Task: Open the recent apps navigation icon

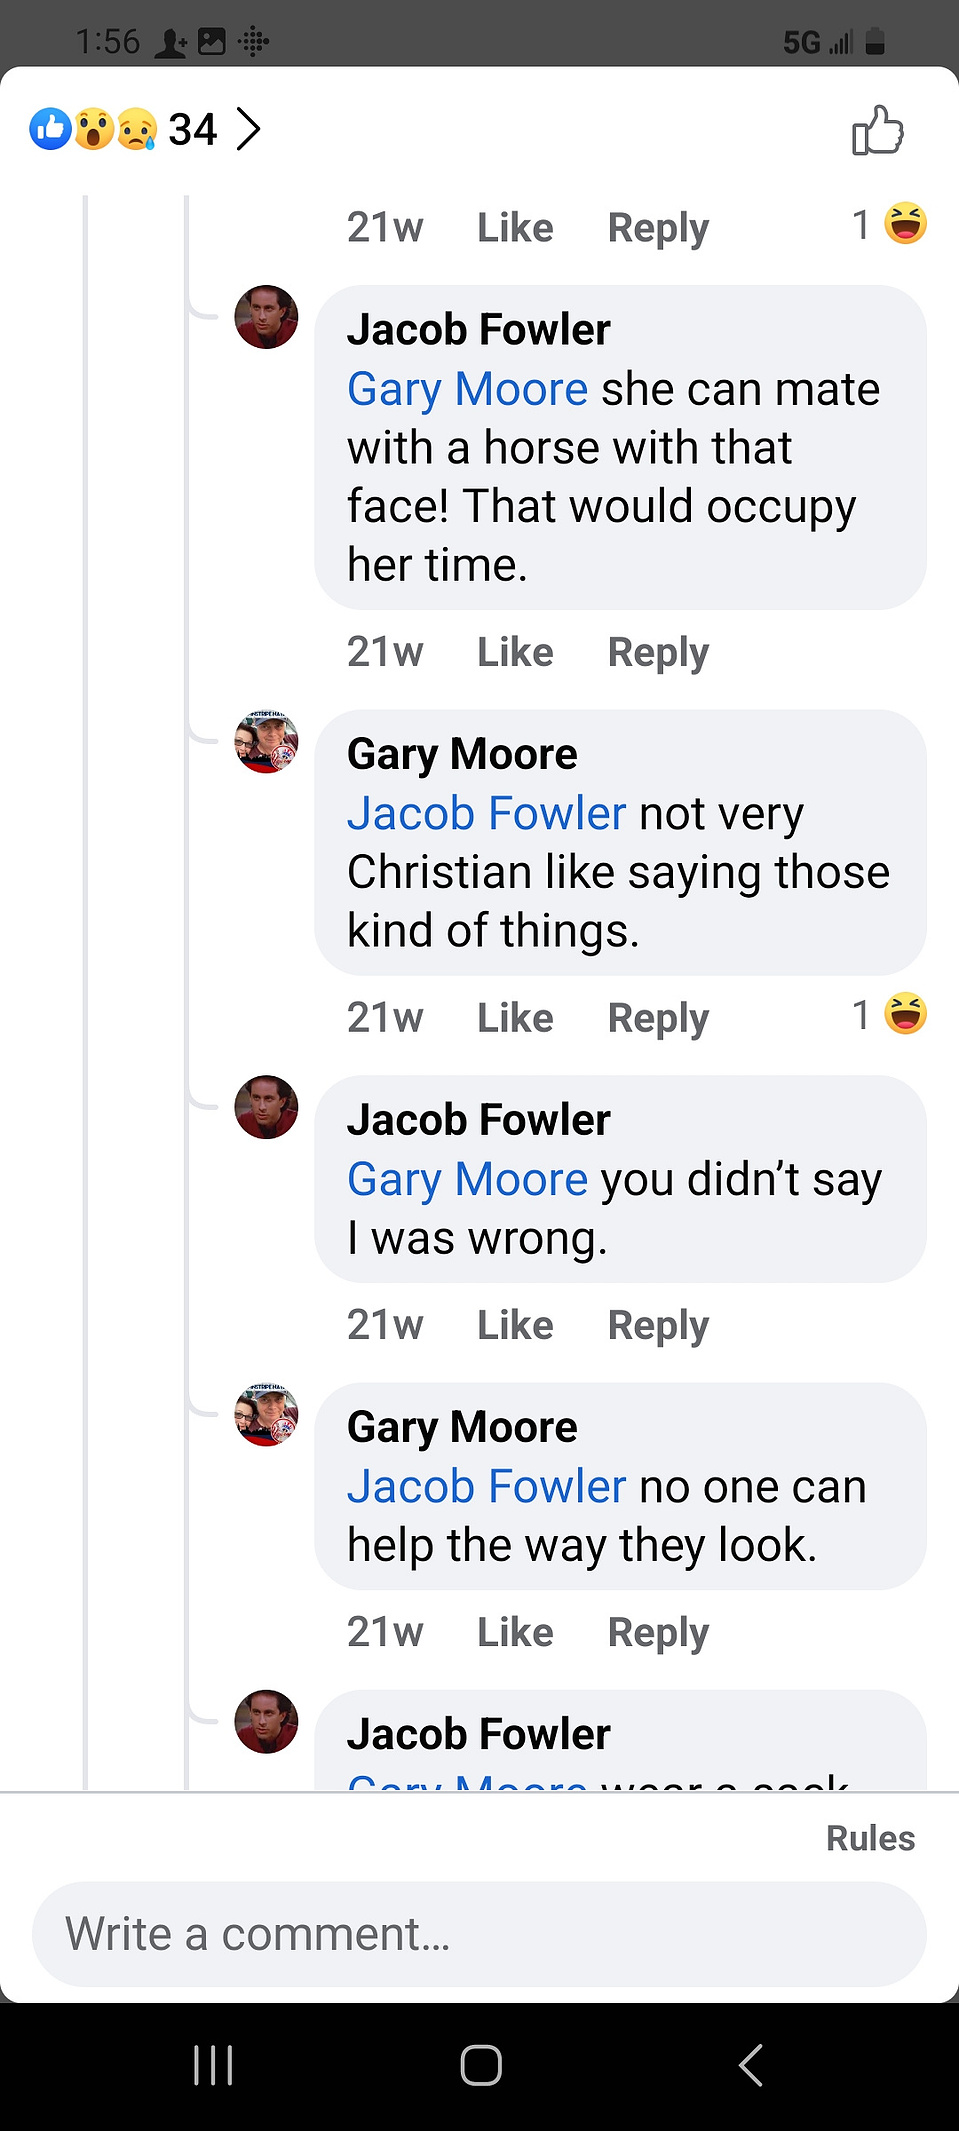Action: 213,2065
